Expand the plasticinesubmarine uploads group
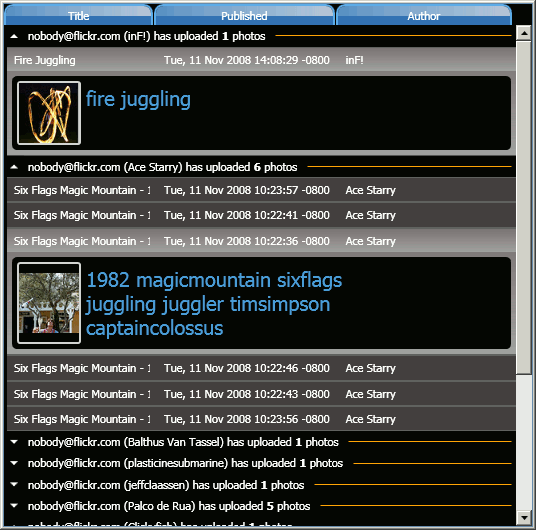 (14, 463)
